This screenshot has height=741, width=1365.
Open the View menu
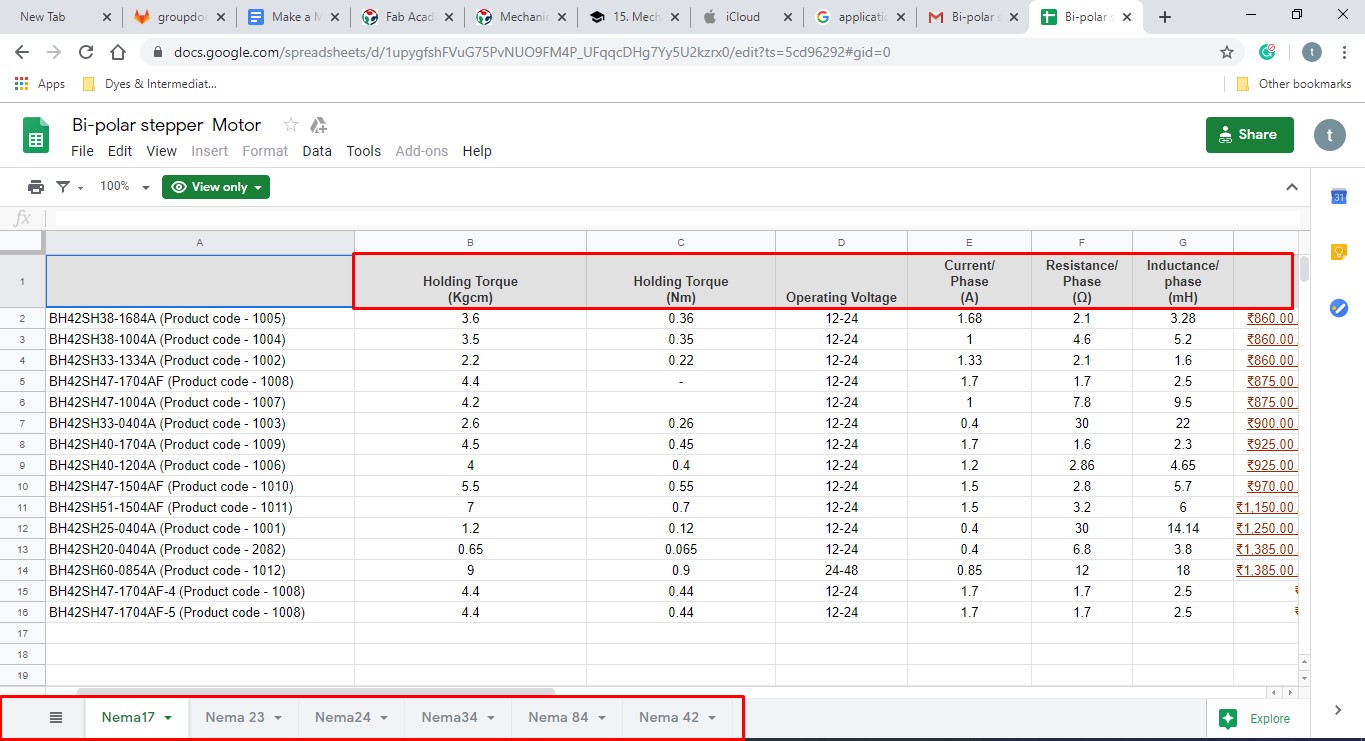(161, 151)
